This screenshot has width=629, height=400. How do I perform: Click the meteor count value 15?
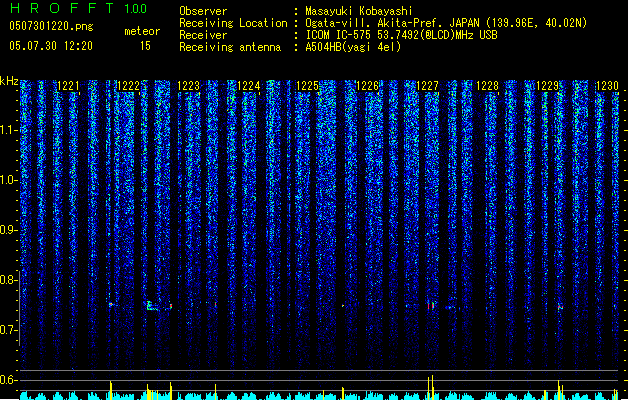(145, 46)
